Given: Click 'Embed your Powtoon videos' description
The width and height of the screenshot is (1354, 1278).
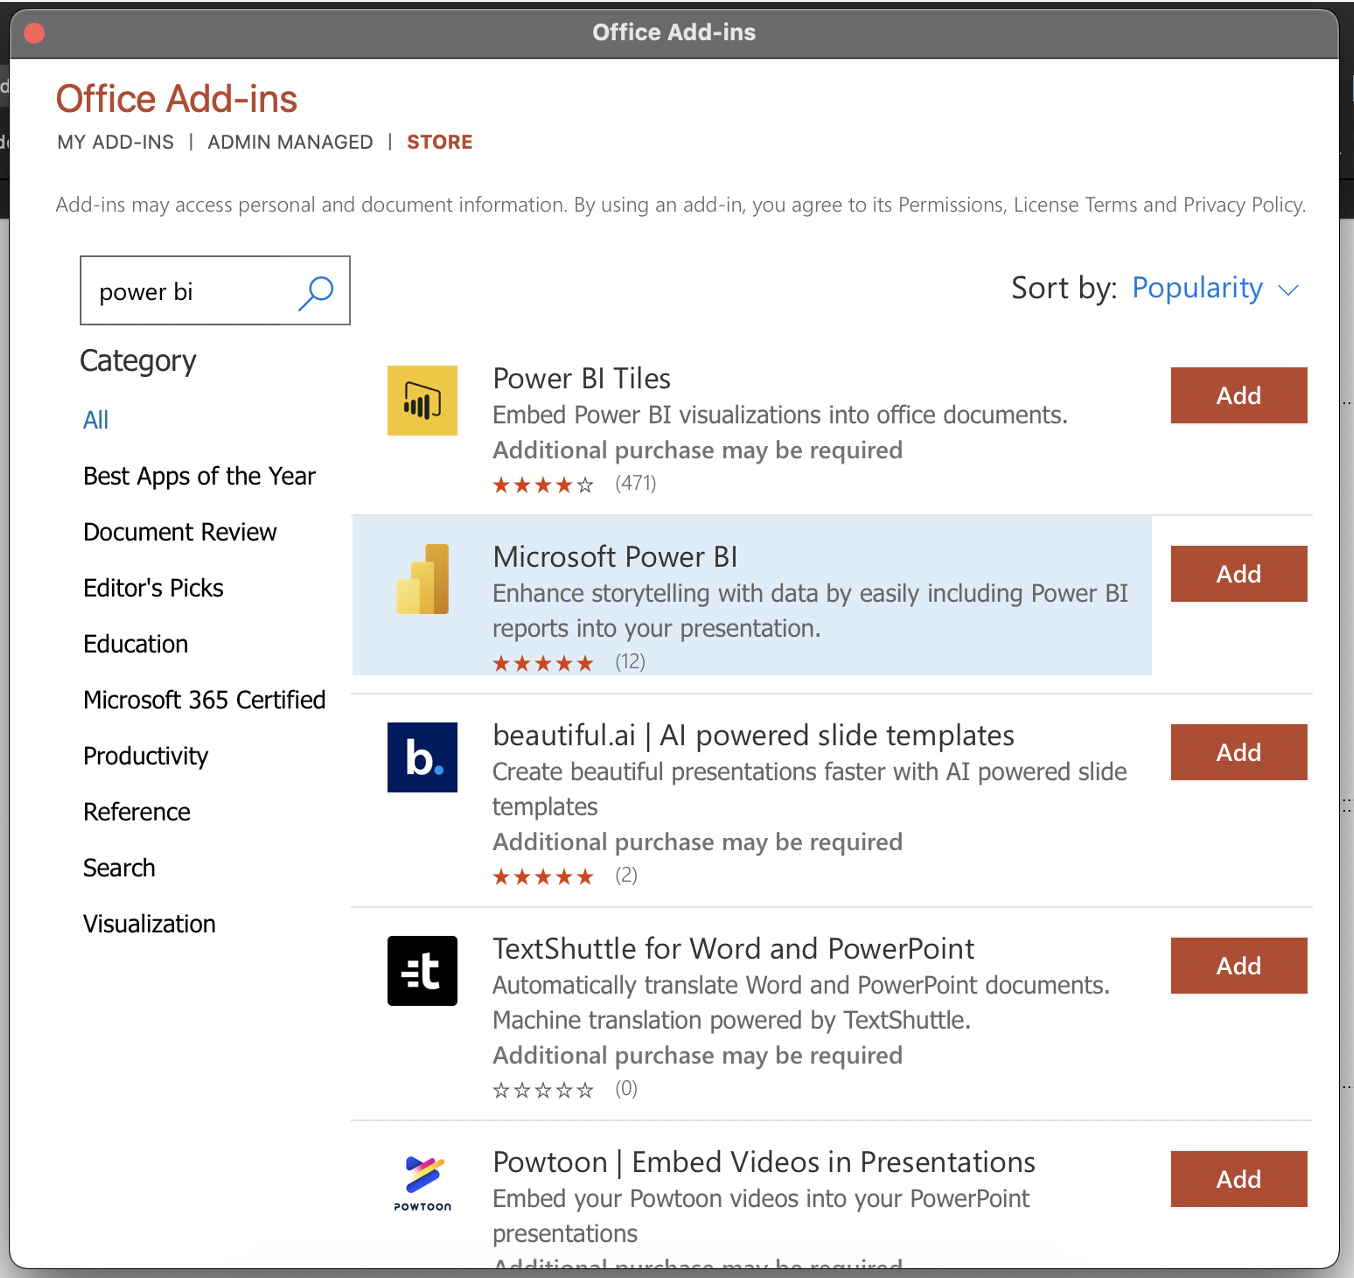Looking at the screenshot, I should click(x=760, y=1216).
